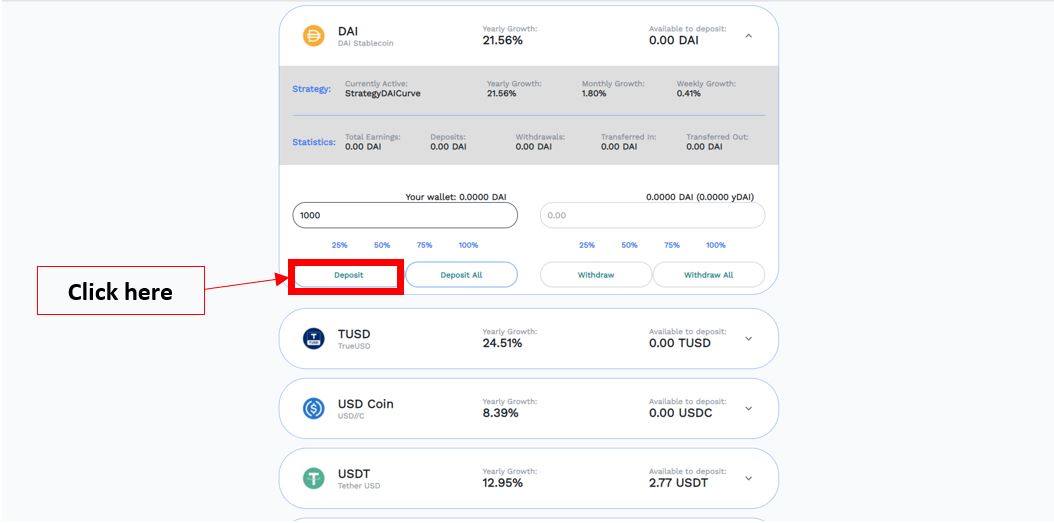This screenshot has height=523, width=1054.
Task: Click the Withdrawals 0.00 DAI statistic
Action: (534, 147)
